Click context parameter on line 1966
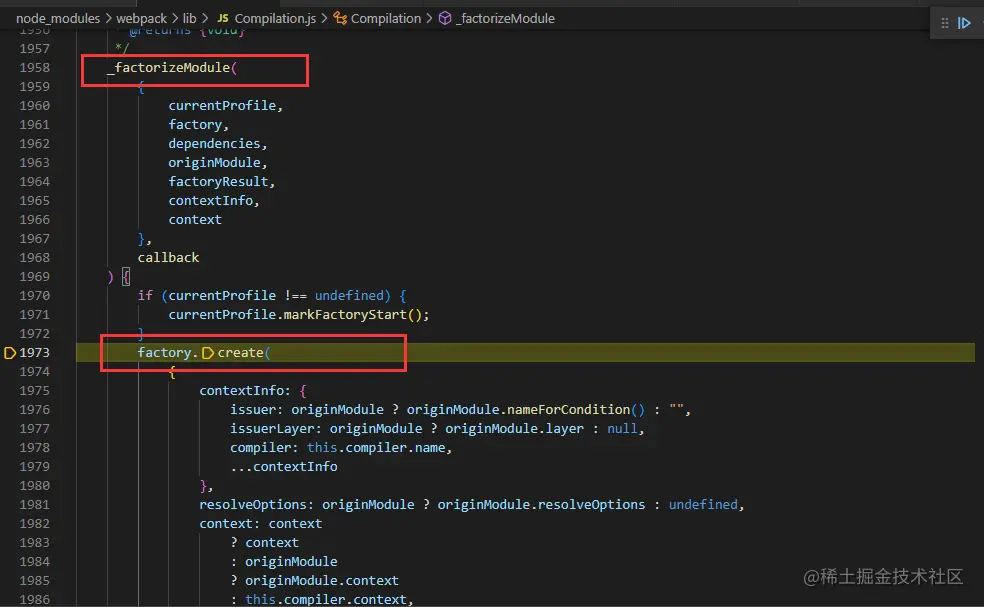The width and height of the screenshot is (984, 607). (195, 220)
